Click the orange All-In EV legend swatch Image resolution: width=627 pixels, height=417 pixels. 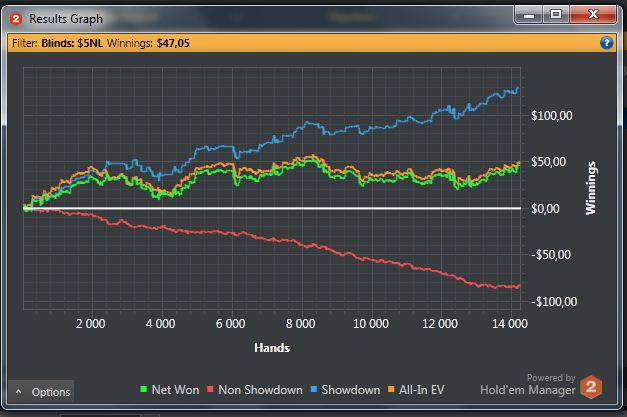pyautogui.click(x=391, y=389)
